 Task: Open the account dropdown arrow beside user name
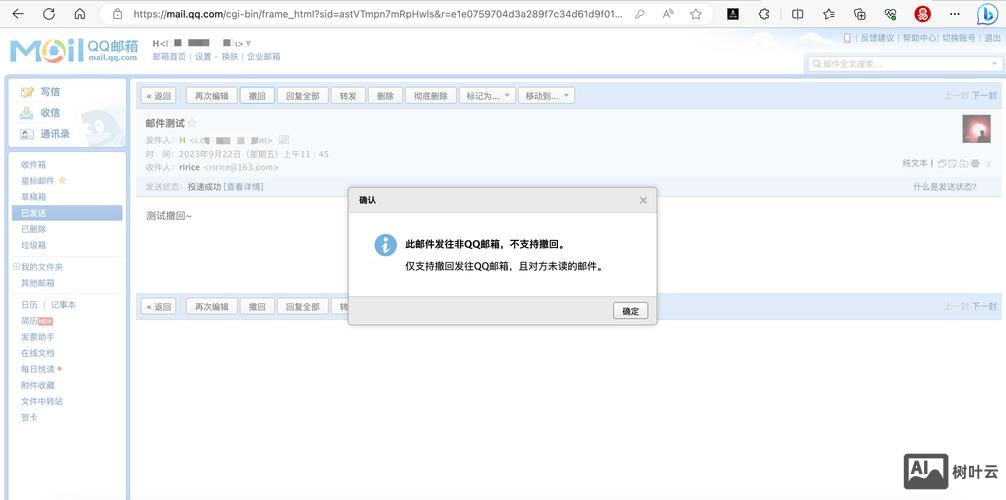coord(249,44)
